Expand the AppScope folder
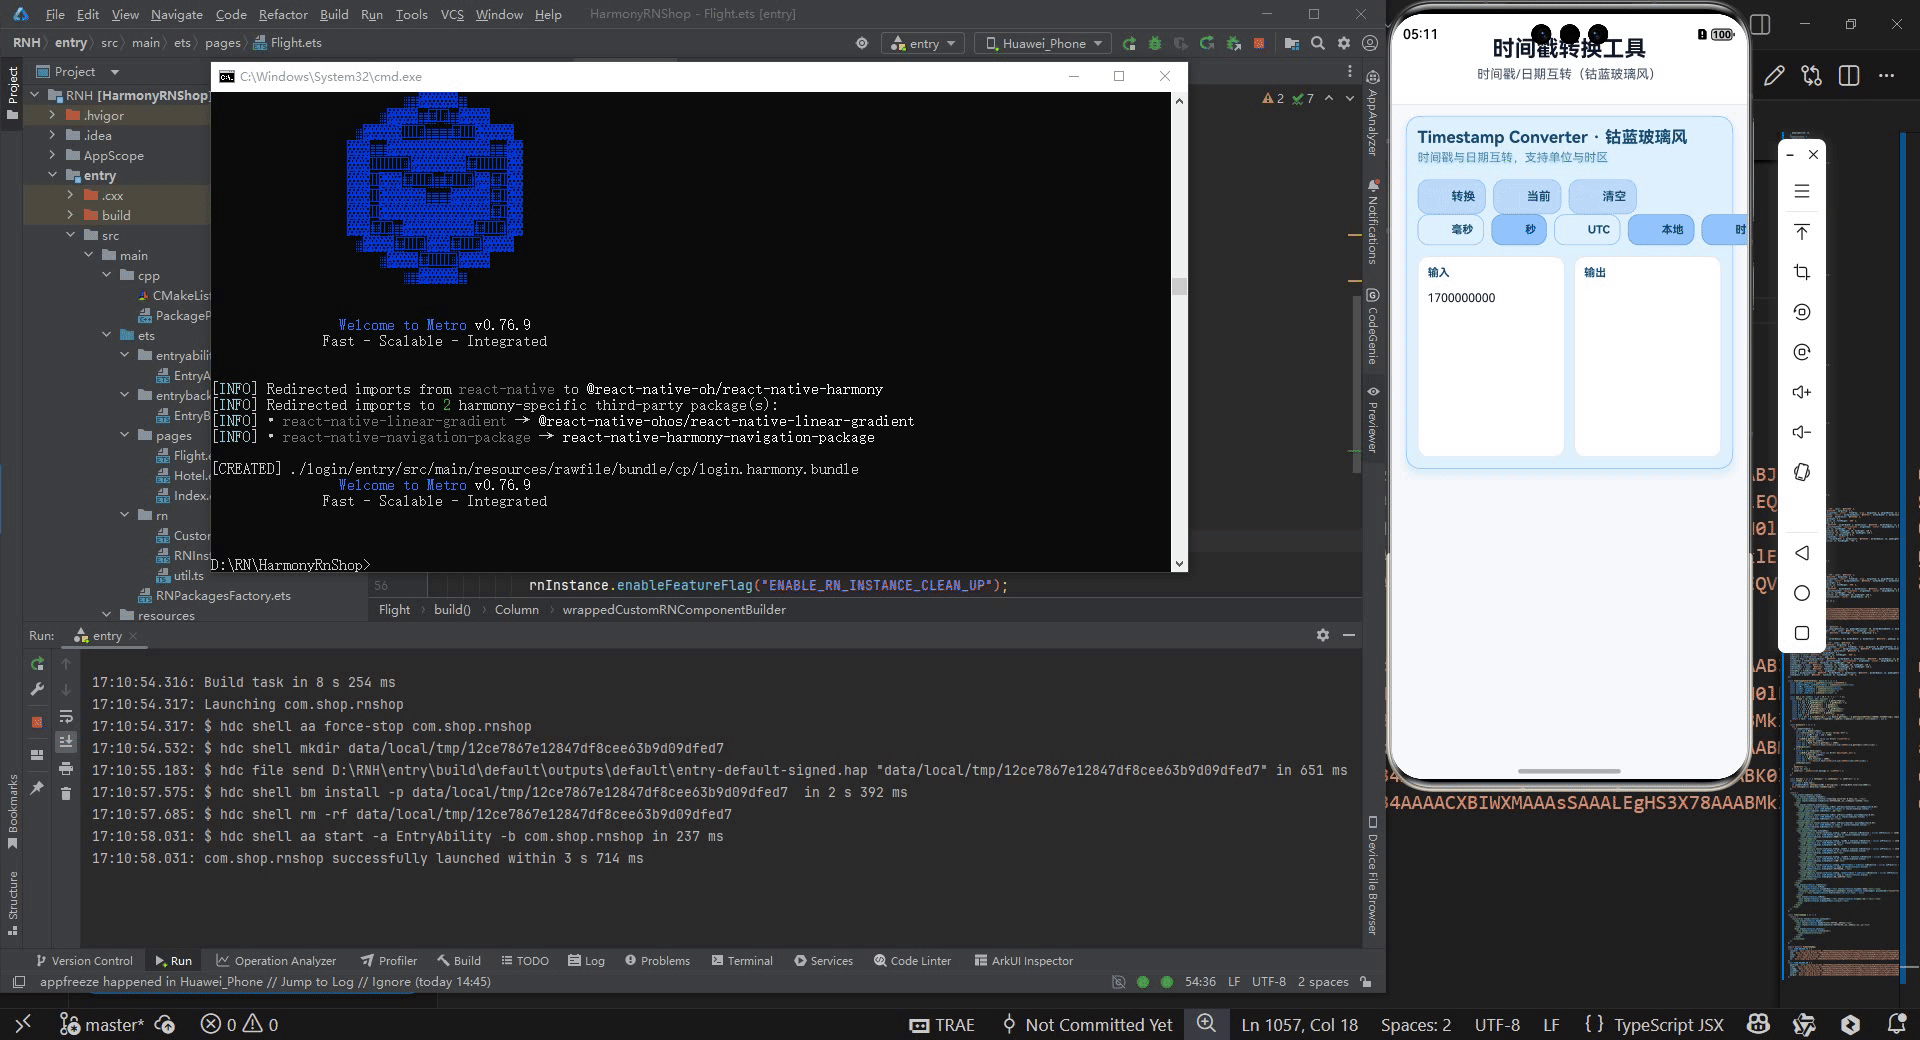 click(x=52, y=155)
